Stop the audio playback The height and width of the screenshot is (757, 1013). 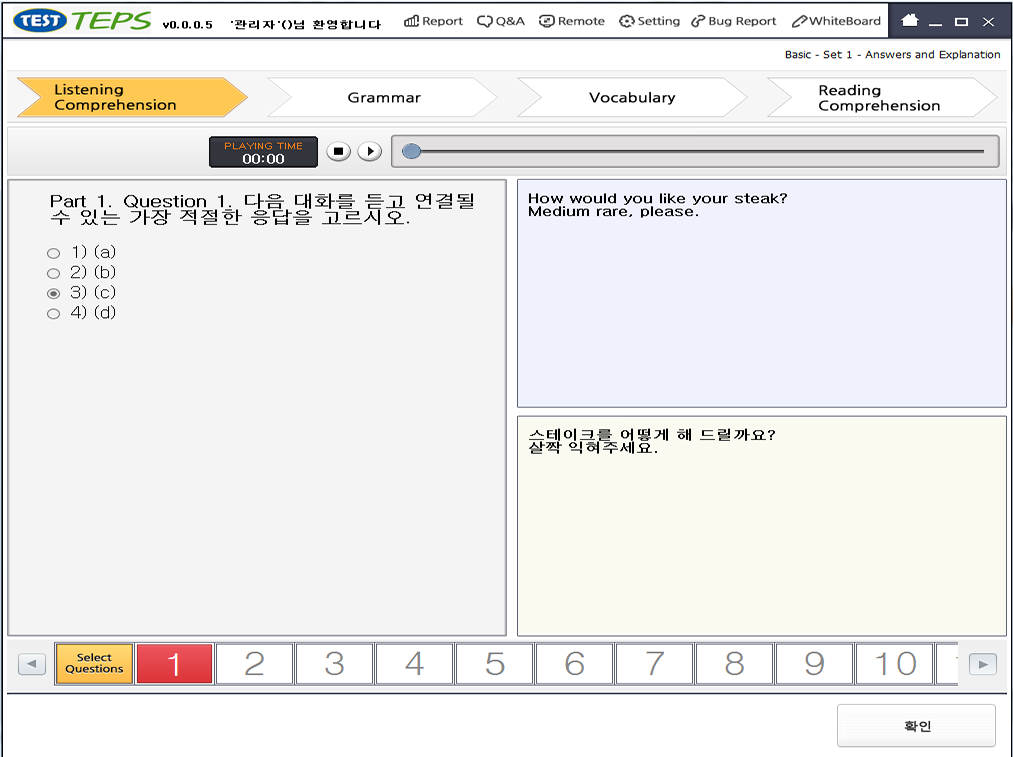click(x=339, y=152)
